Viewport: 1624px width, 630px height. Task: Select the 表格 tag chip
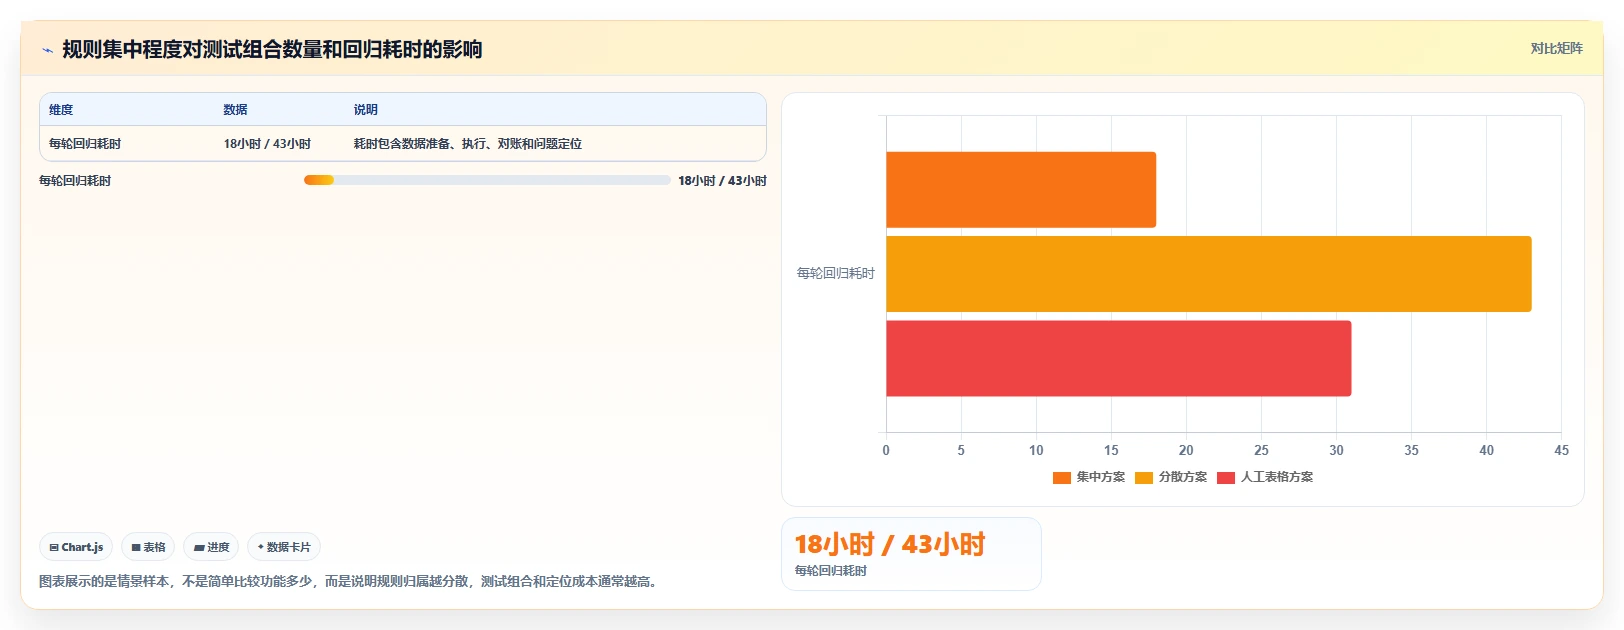[x=148, y=547]
